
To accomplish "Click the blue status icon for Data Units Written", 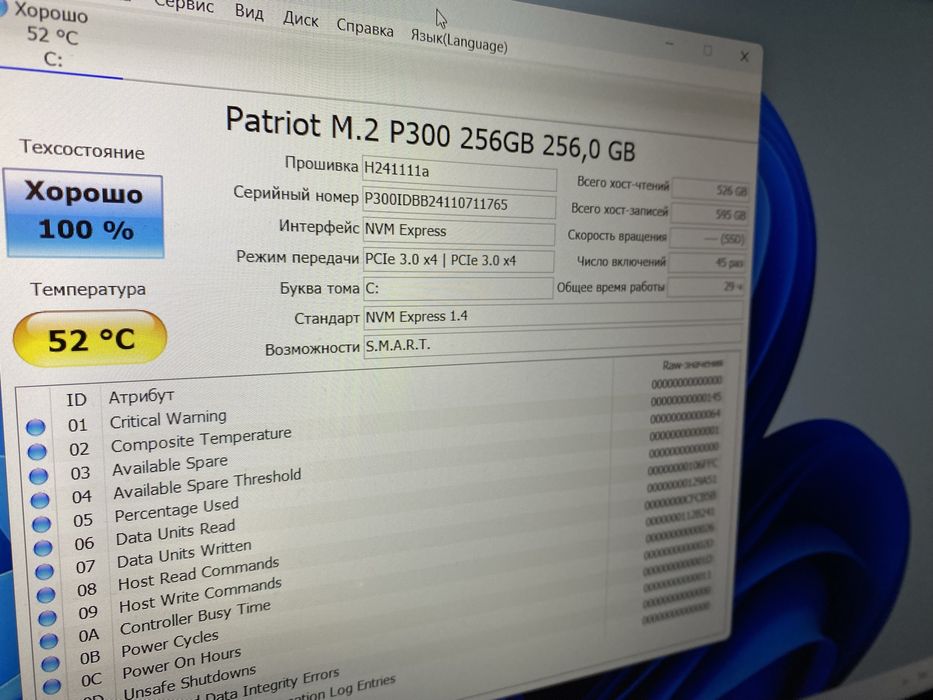I will click(45, 571).
